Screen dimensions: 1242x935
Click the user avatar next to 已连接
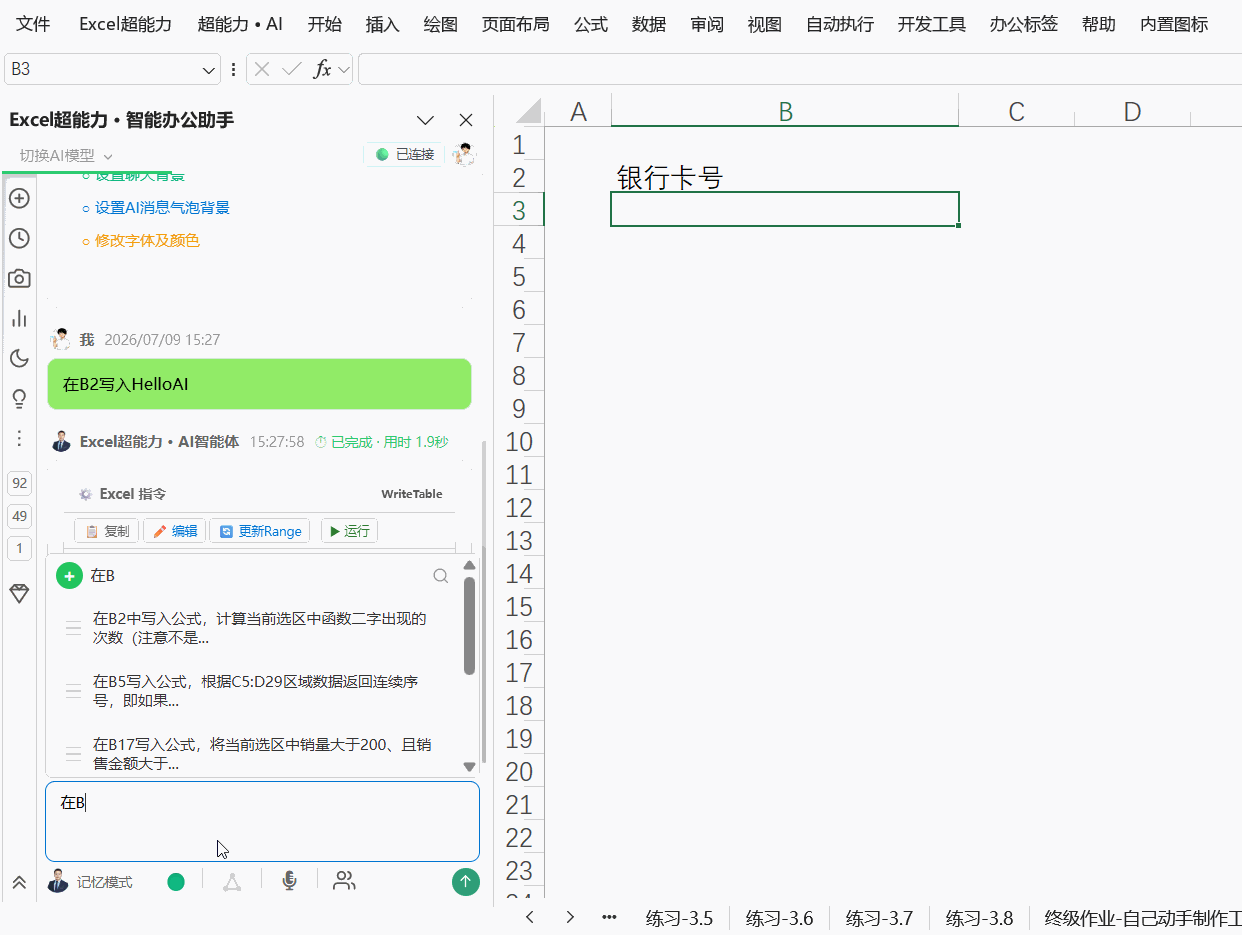click(x=464, y=154)
